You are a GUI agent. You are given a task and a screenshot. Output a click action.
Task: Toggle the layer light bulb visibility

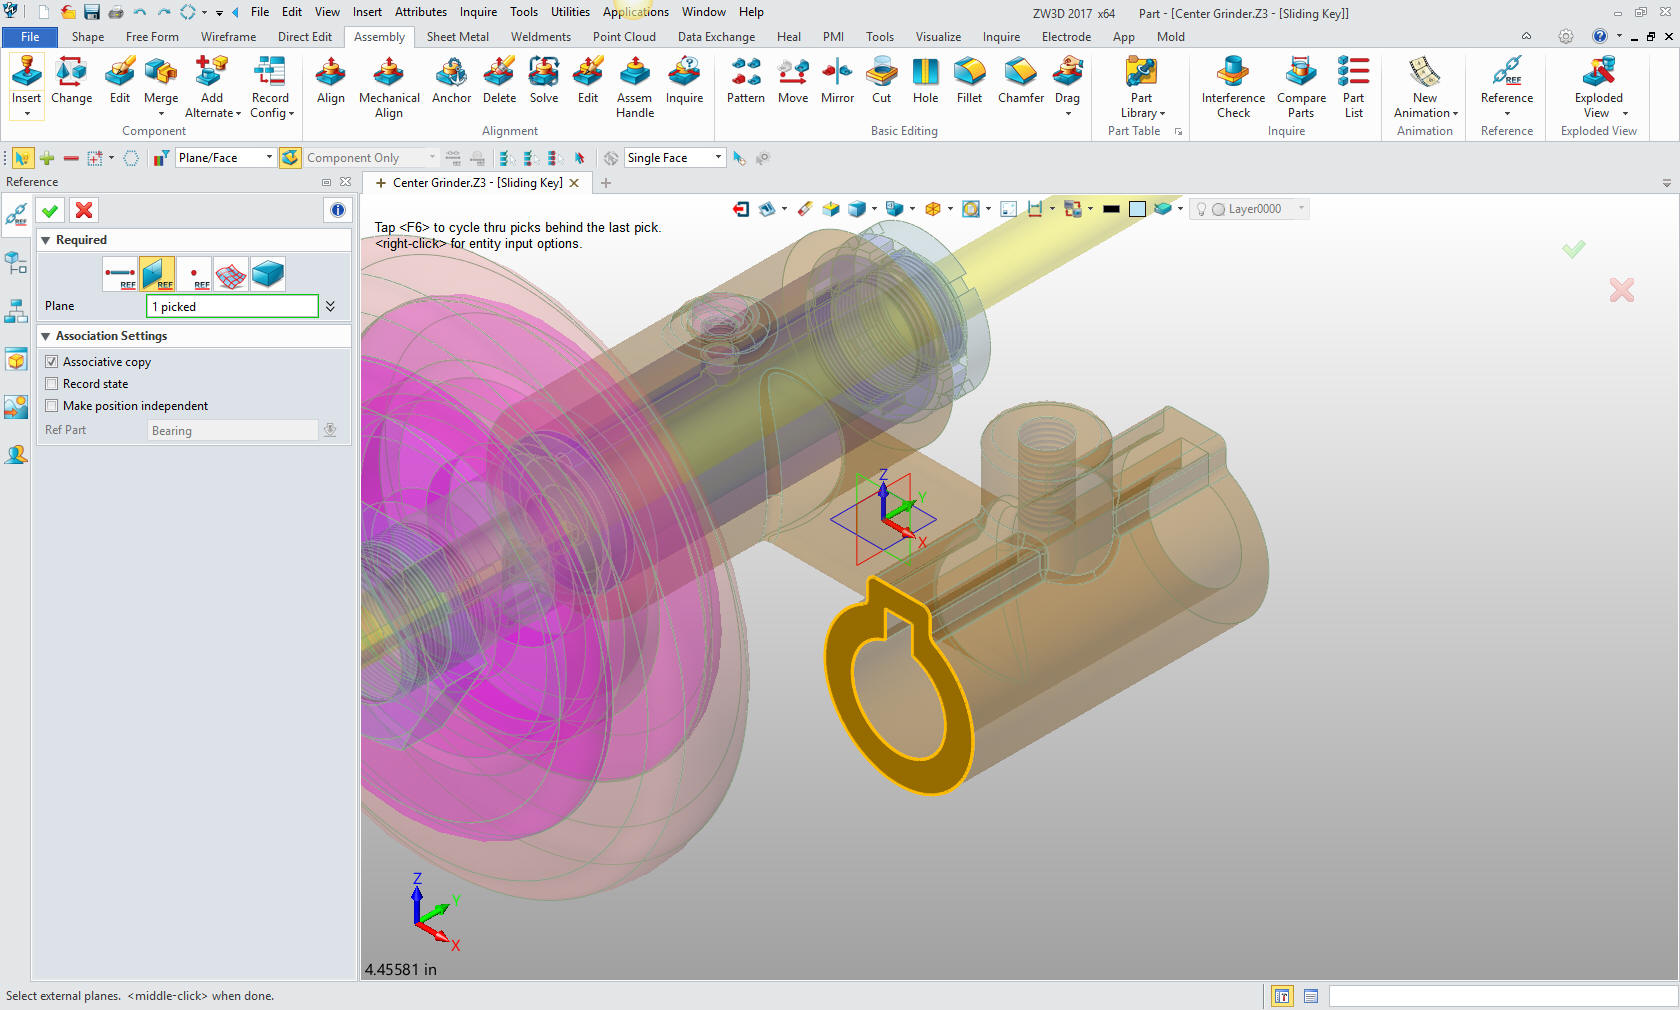pos(1201,209)
